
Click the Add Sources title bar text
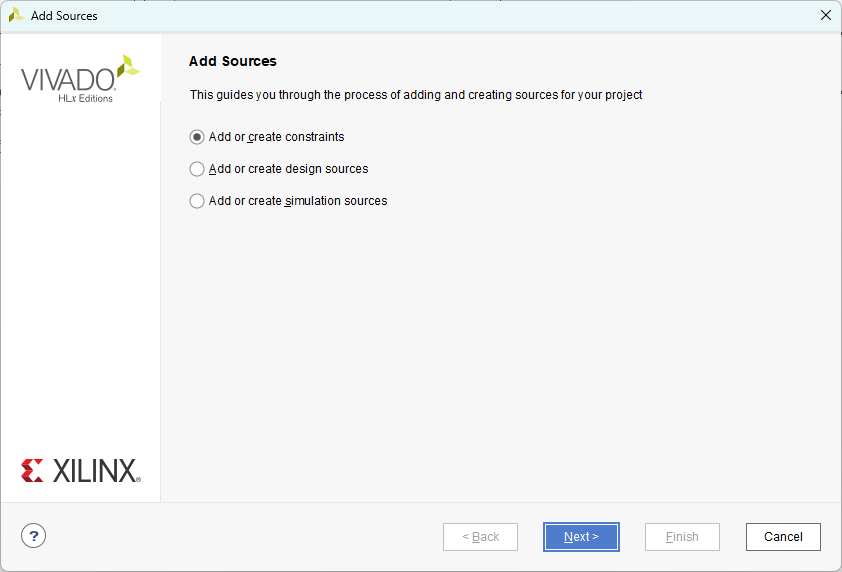tap(64, 16)
